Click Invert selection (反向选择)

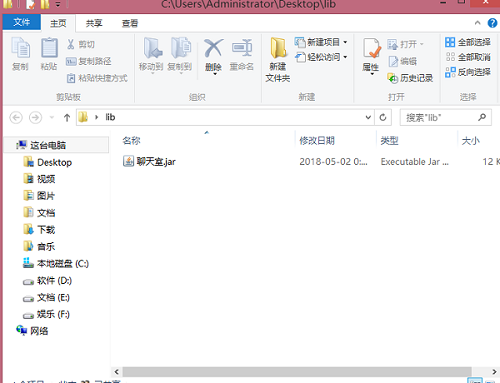(x=468, y=72)
